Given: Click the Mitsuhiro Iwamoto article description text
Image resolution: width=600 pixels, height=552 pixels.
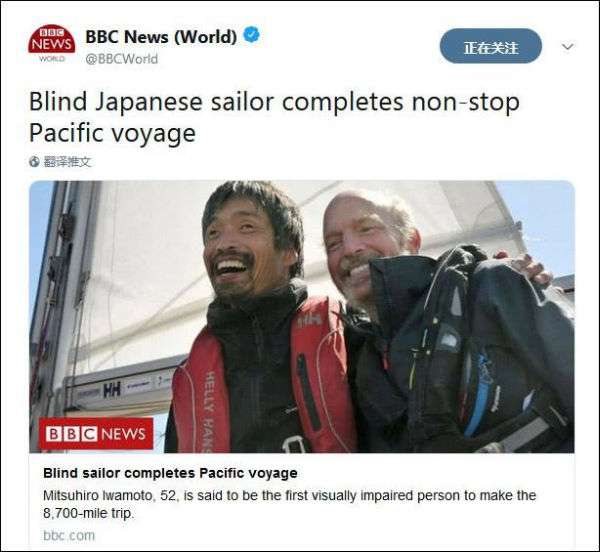Looking at the screenshot, I should (x=289, y=504).
